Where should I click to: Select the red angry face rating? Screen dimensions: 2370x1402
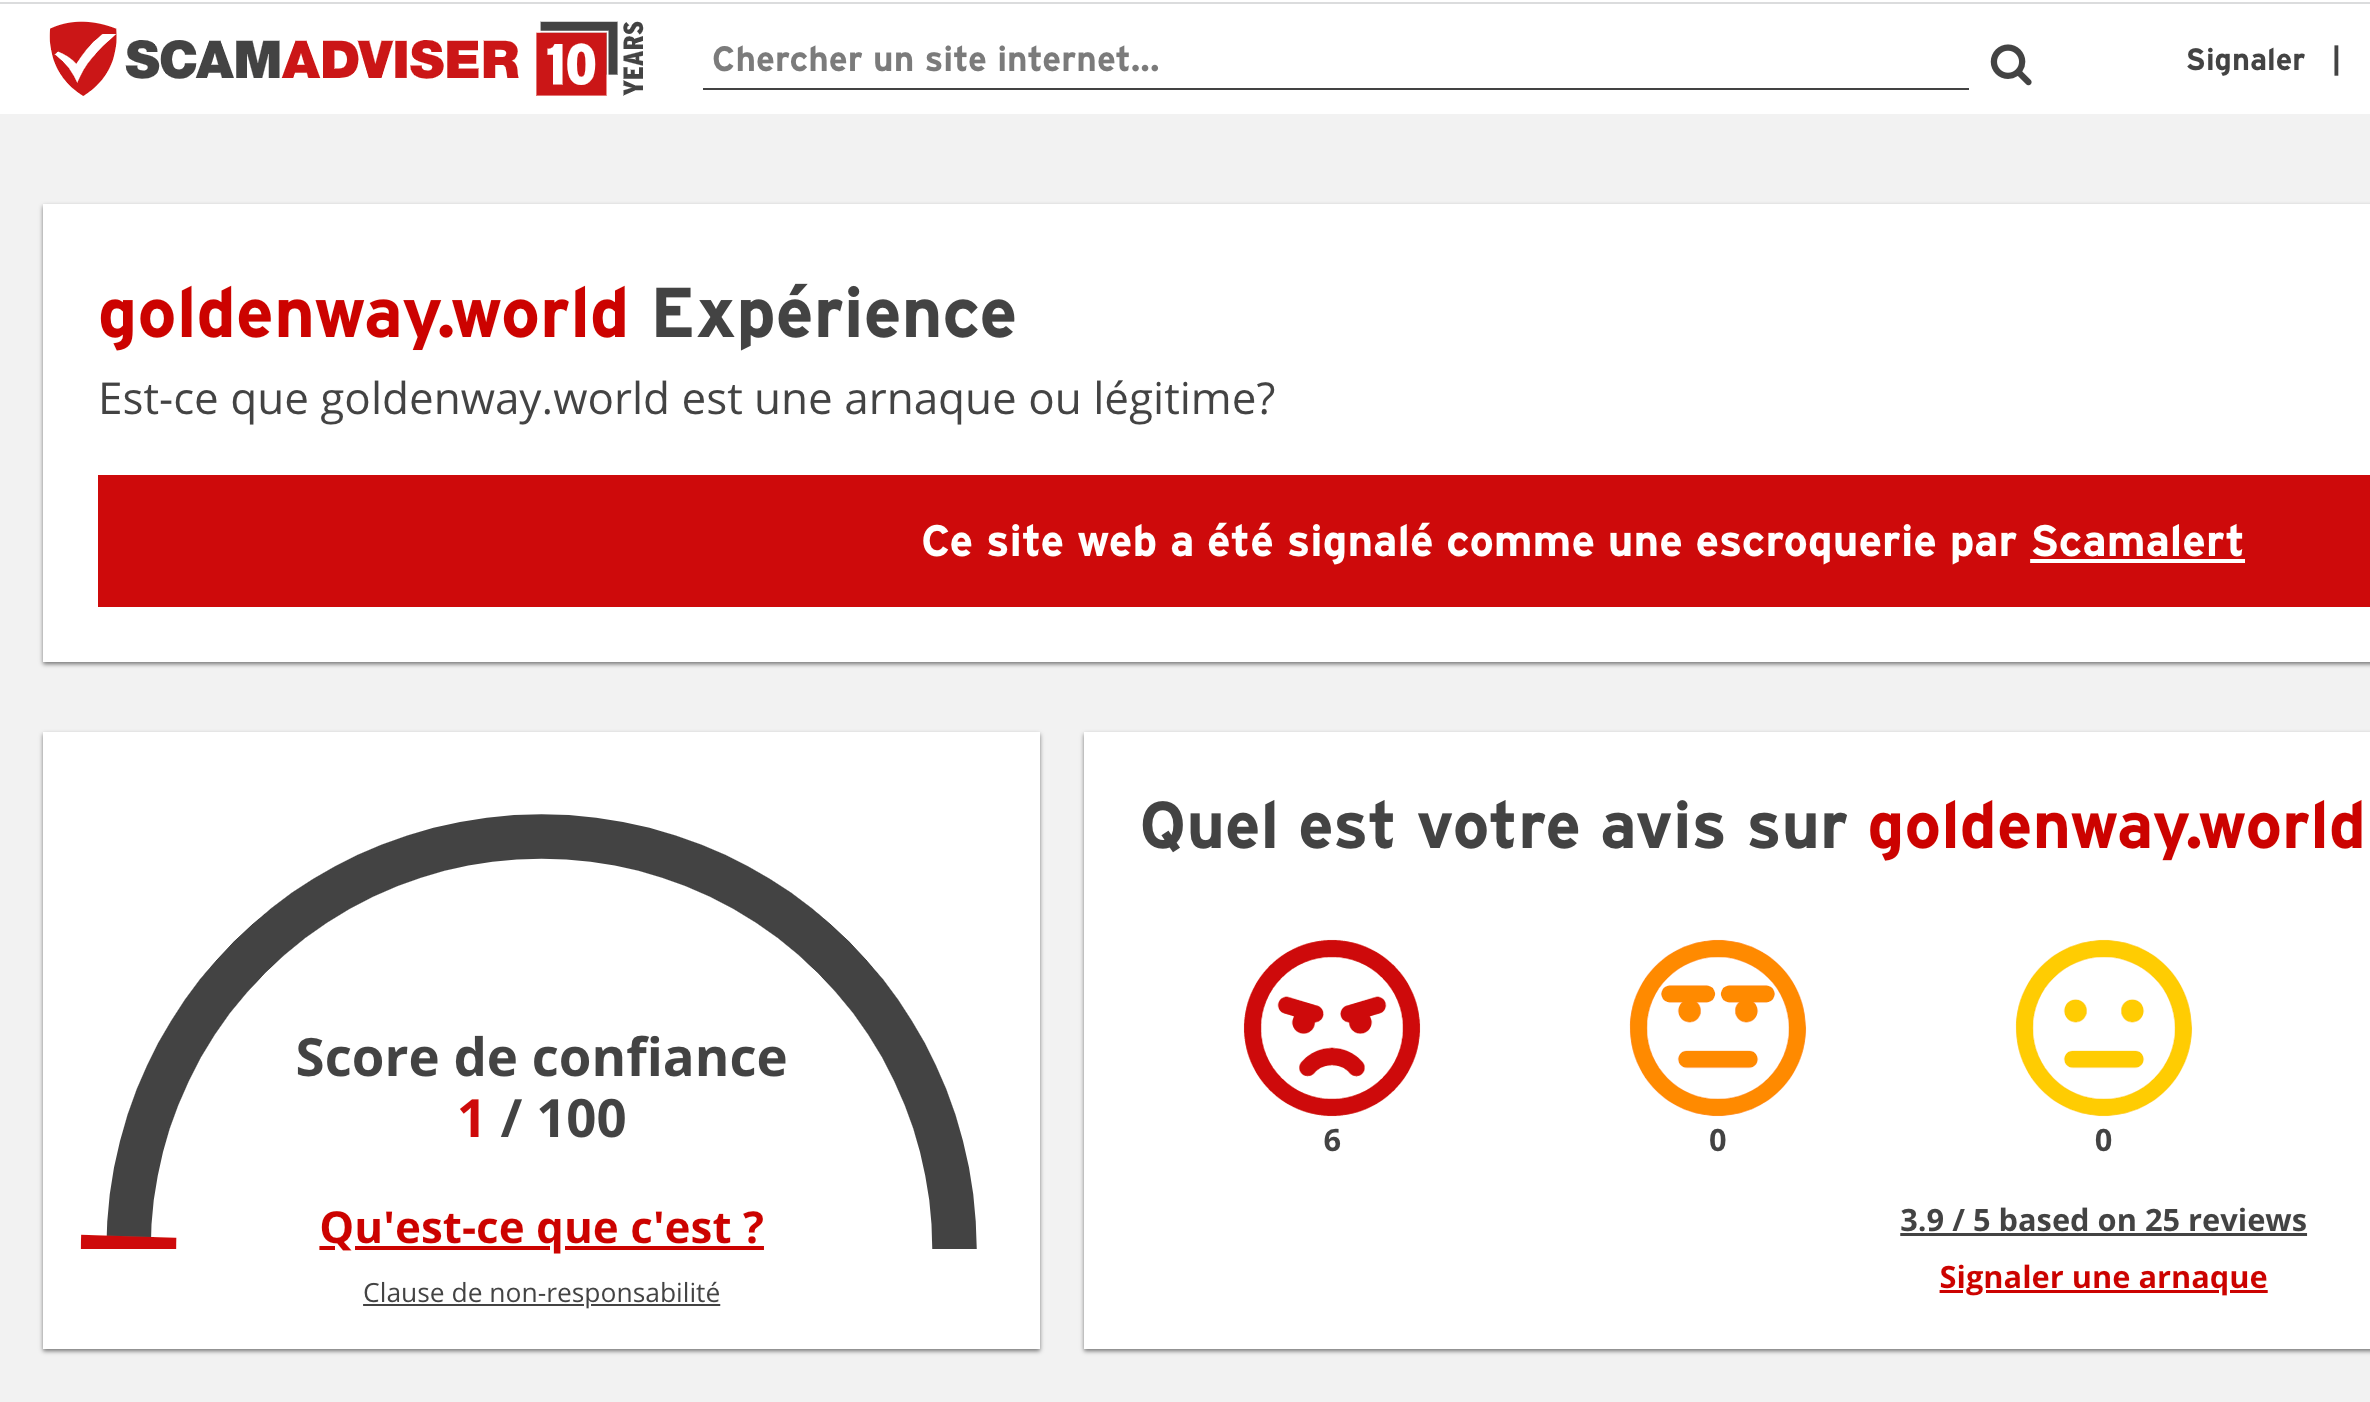click(1331, 1027)
